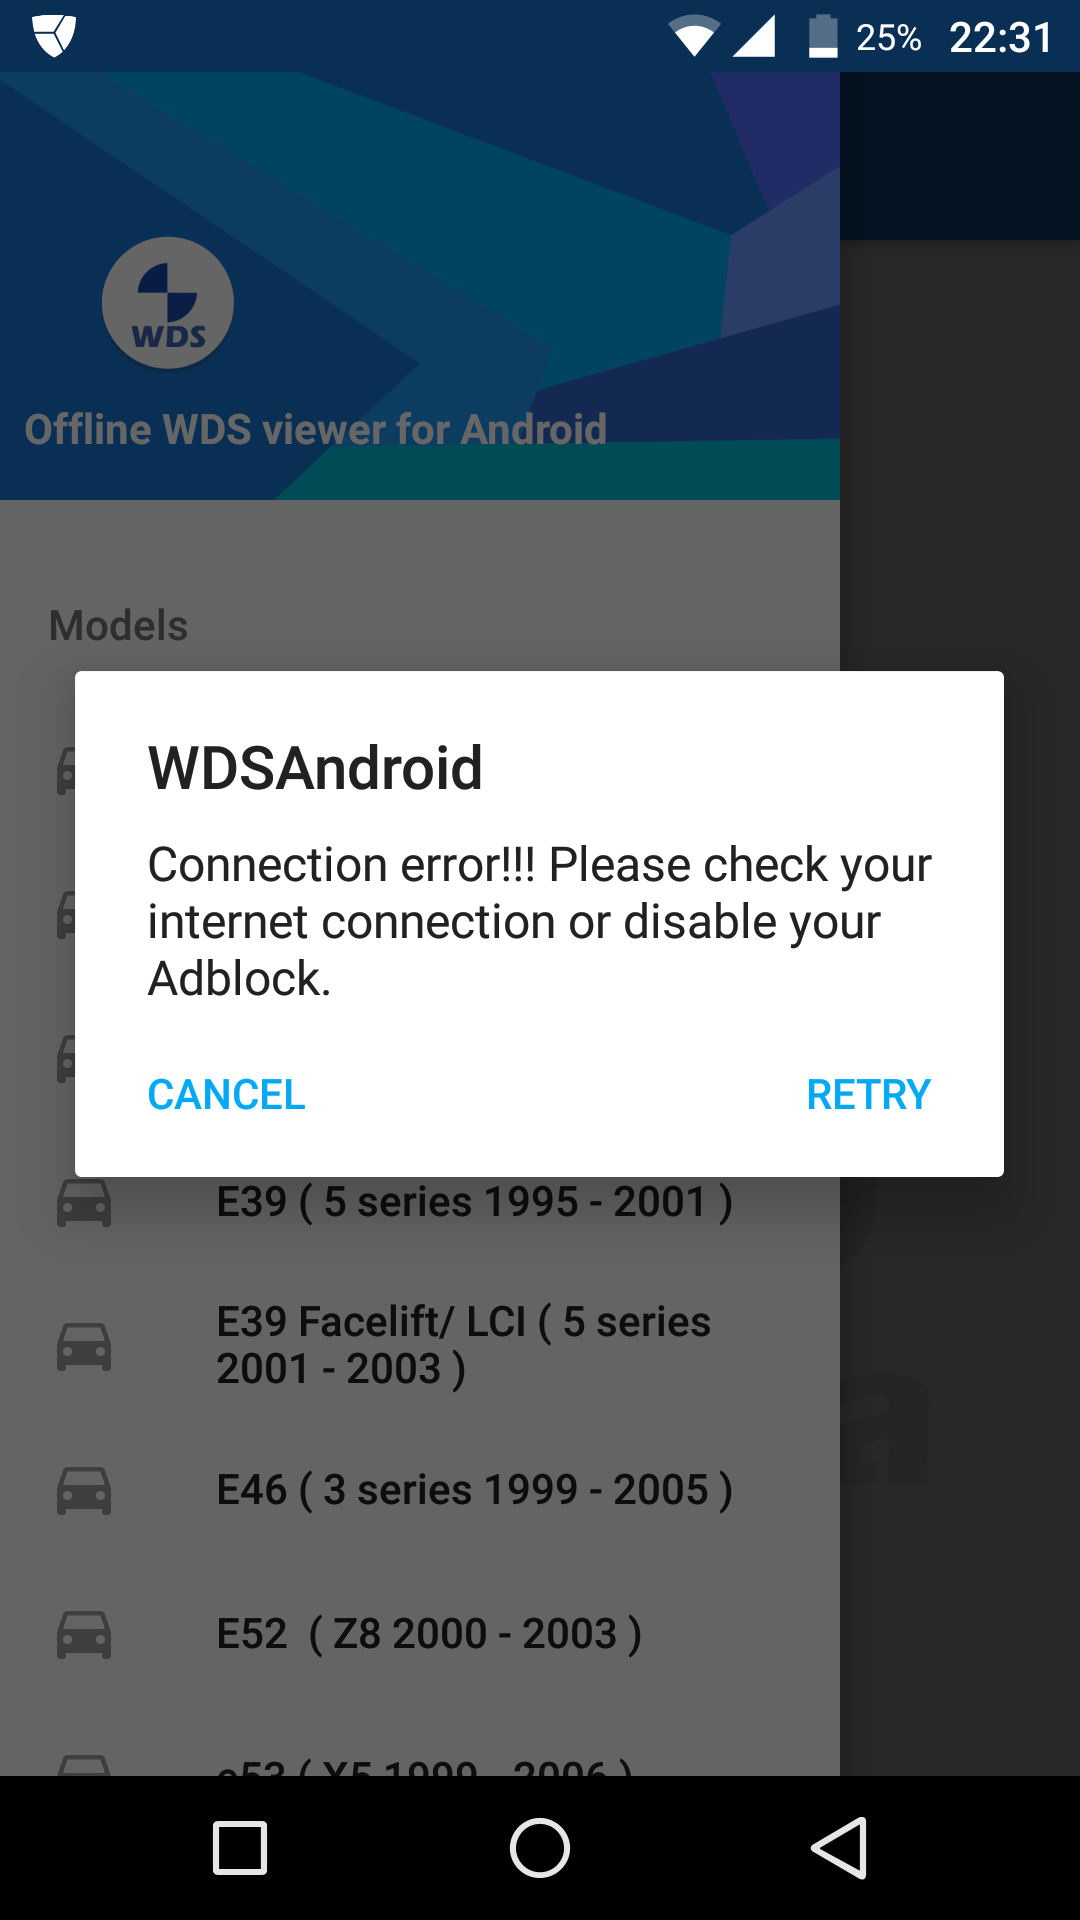1080x1920 pixels.
Task: Tap the WDS logo in drawer header
Action: tap(168, 303)
